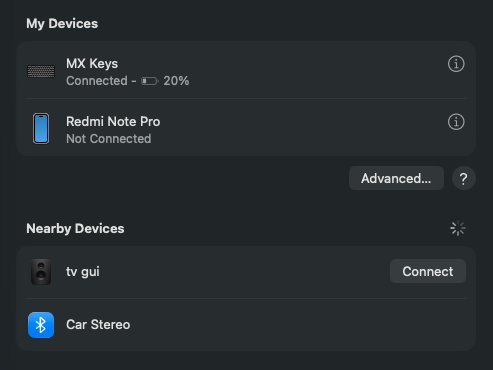493x370 pixels.
Task: Click the Car Stereo Bluetooth icon
Action: [41, 325]
